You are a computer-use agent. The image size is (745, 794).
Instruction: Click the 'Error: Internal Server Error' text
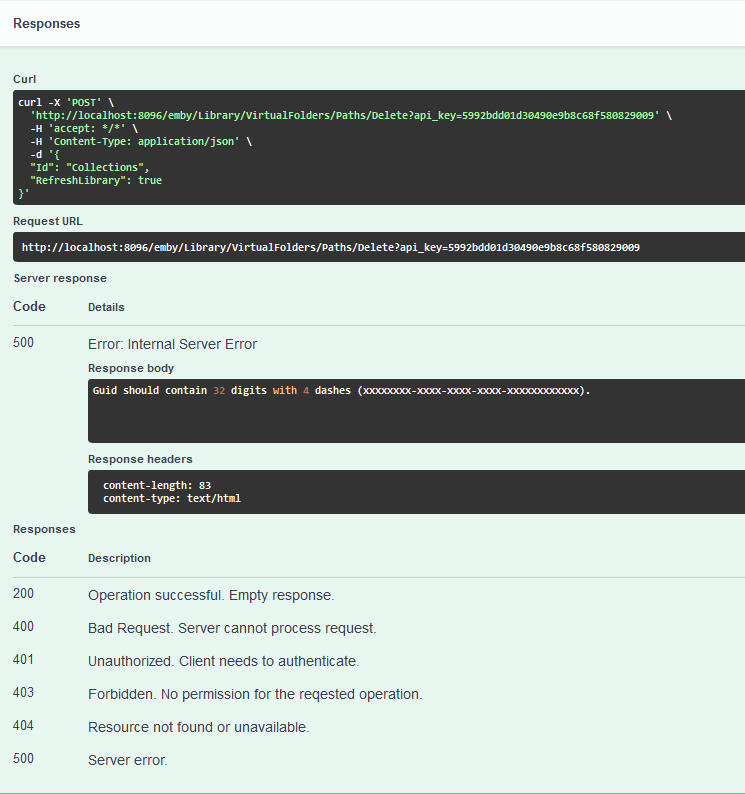click(x=172, y=344)
